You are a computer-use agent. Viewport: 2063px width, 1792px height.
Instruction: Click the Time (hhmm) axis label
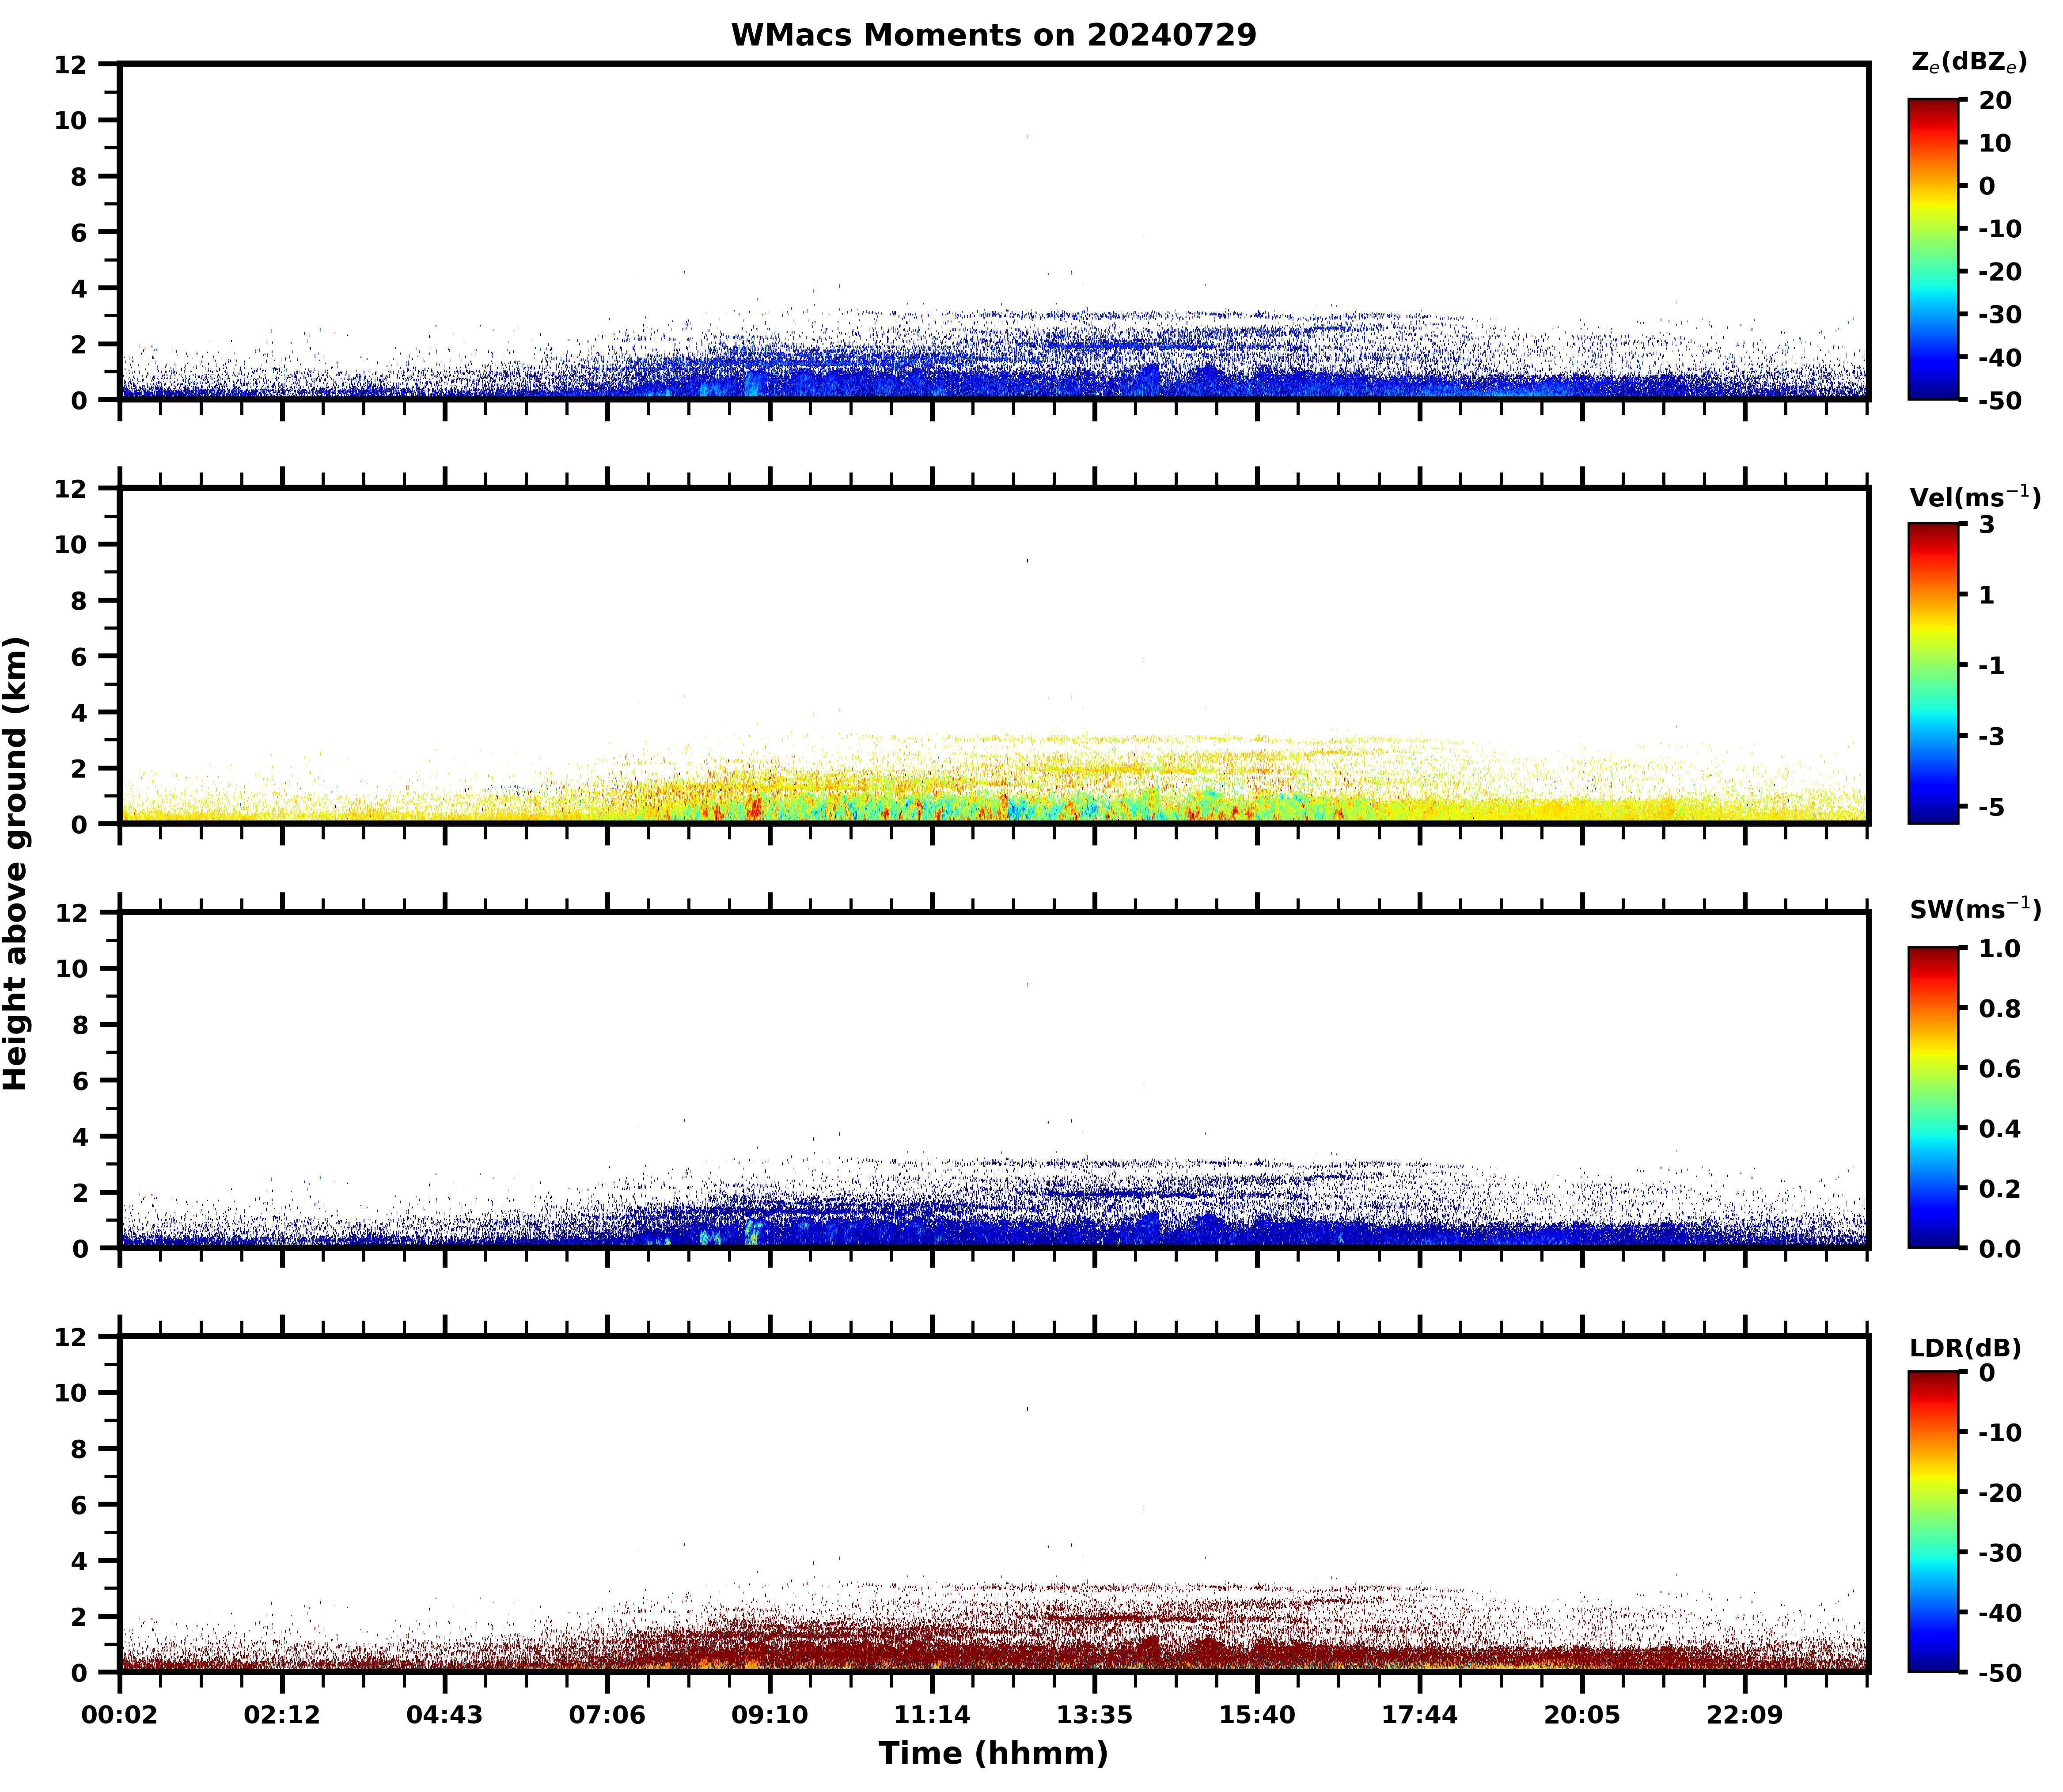[x=993, y=1753]
